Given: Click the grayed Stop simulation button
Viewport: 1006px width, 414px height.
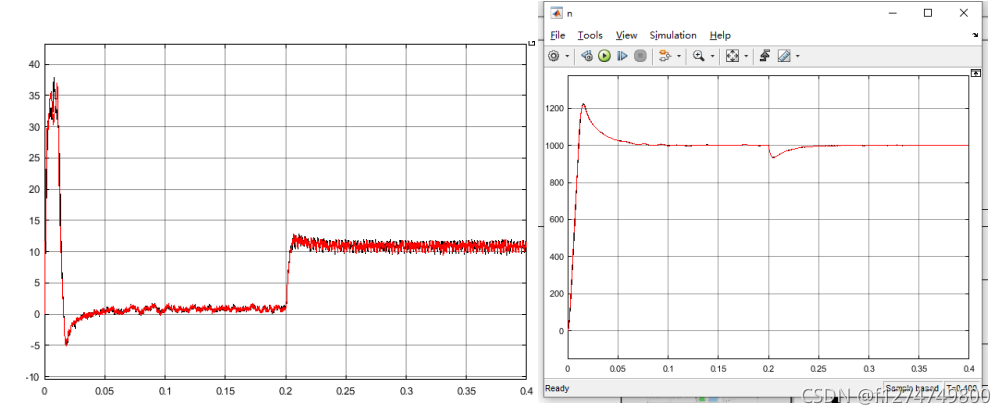Looking at the screenshot, I should pos(640,56).
